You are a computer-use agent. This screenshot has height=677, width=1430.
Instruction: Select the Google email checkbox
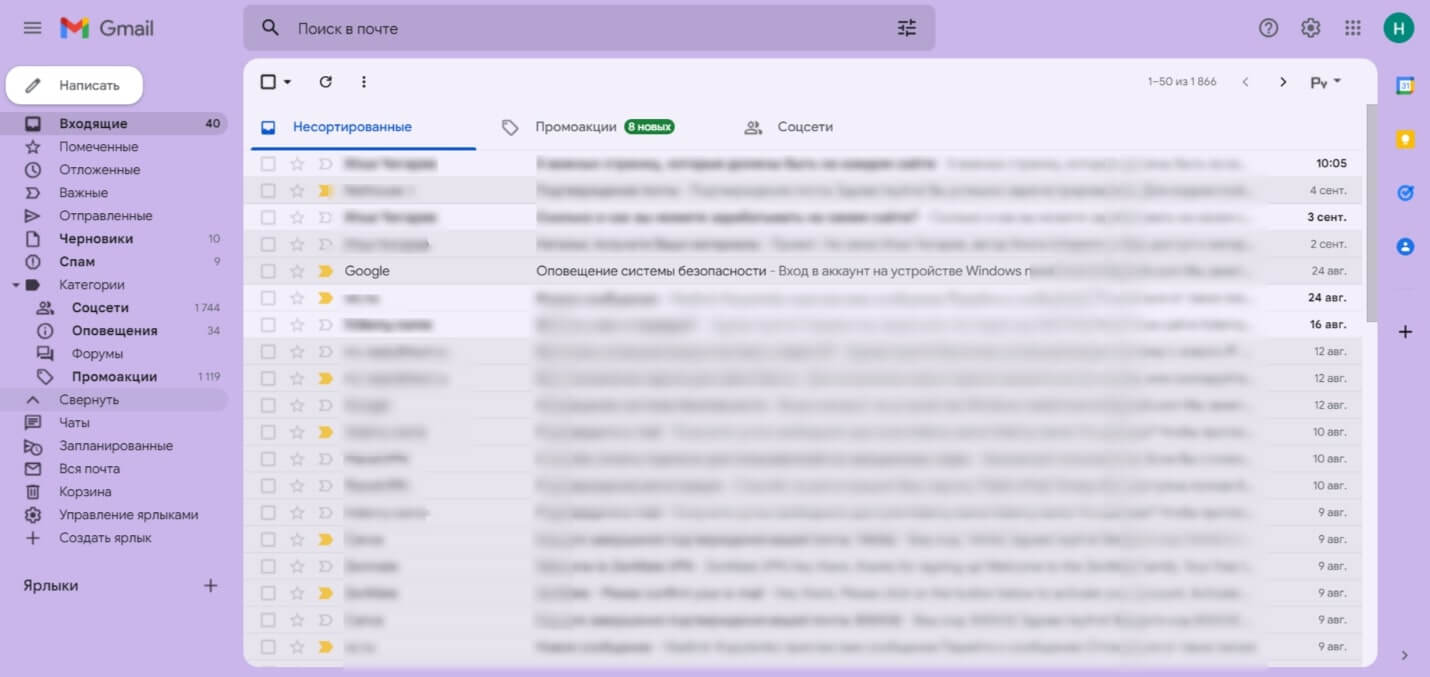pos(268,271)
